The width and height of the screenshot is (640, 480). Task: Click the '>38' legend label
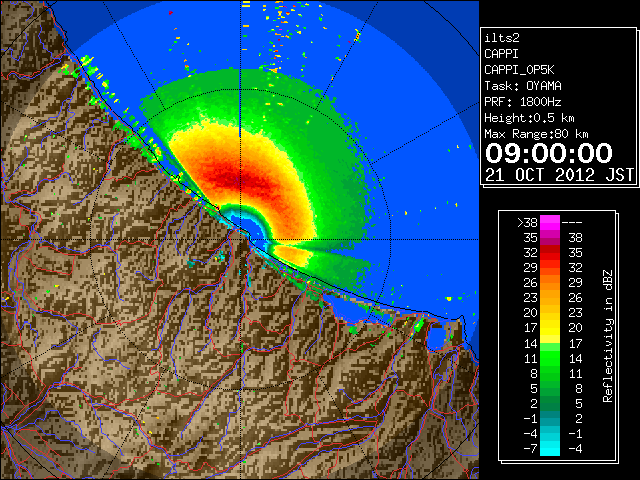[527, 223]
